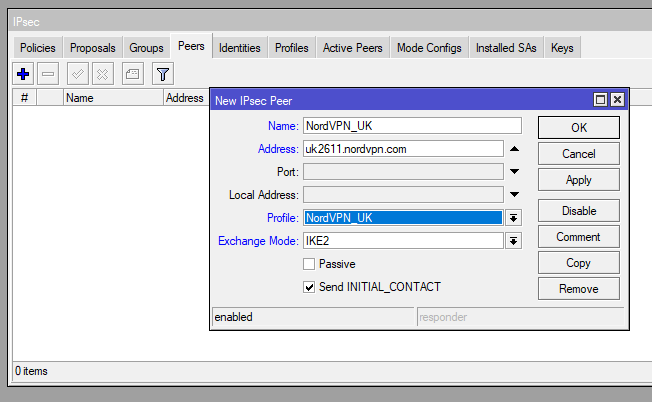This screenshot has width=652, height=402.
Task: Open the Active Peers tab
Action: (353, 48)
